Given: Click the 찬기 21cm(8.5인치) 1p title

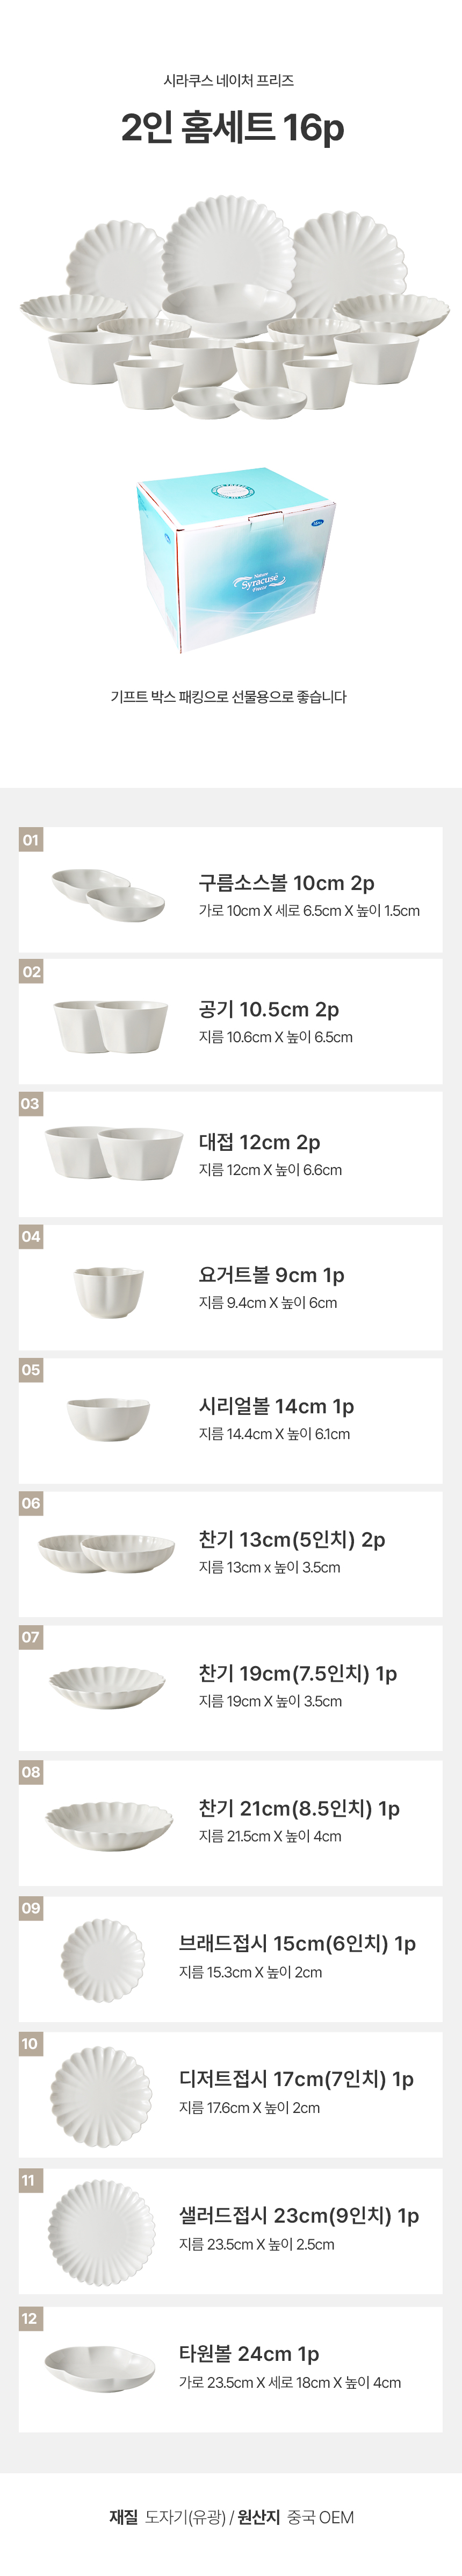Looking at the screenshot, I should tap(299, 1808).
